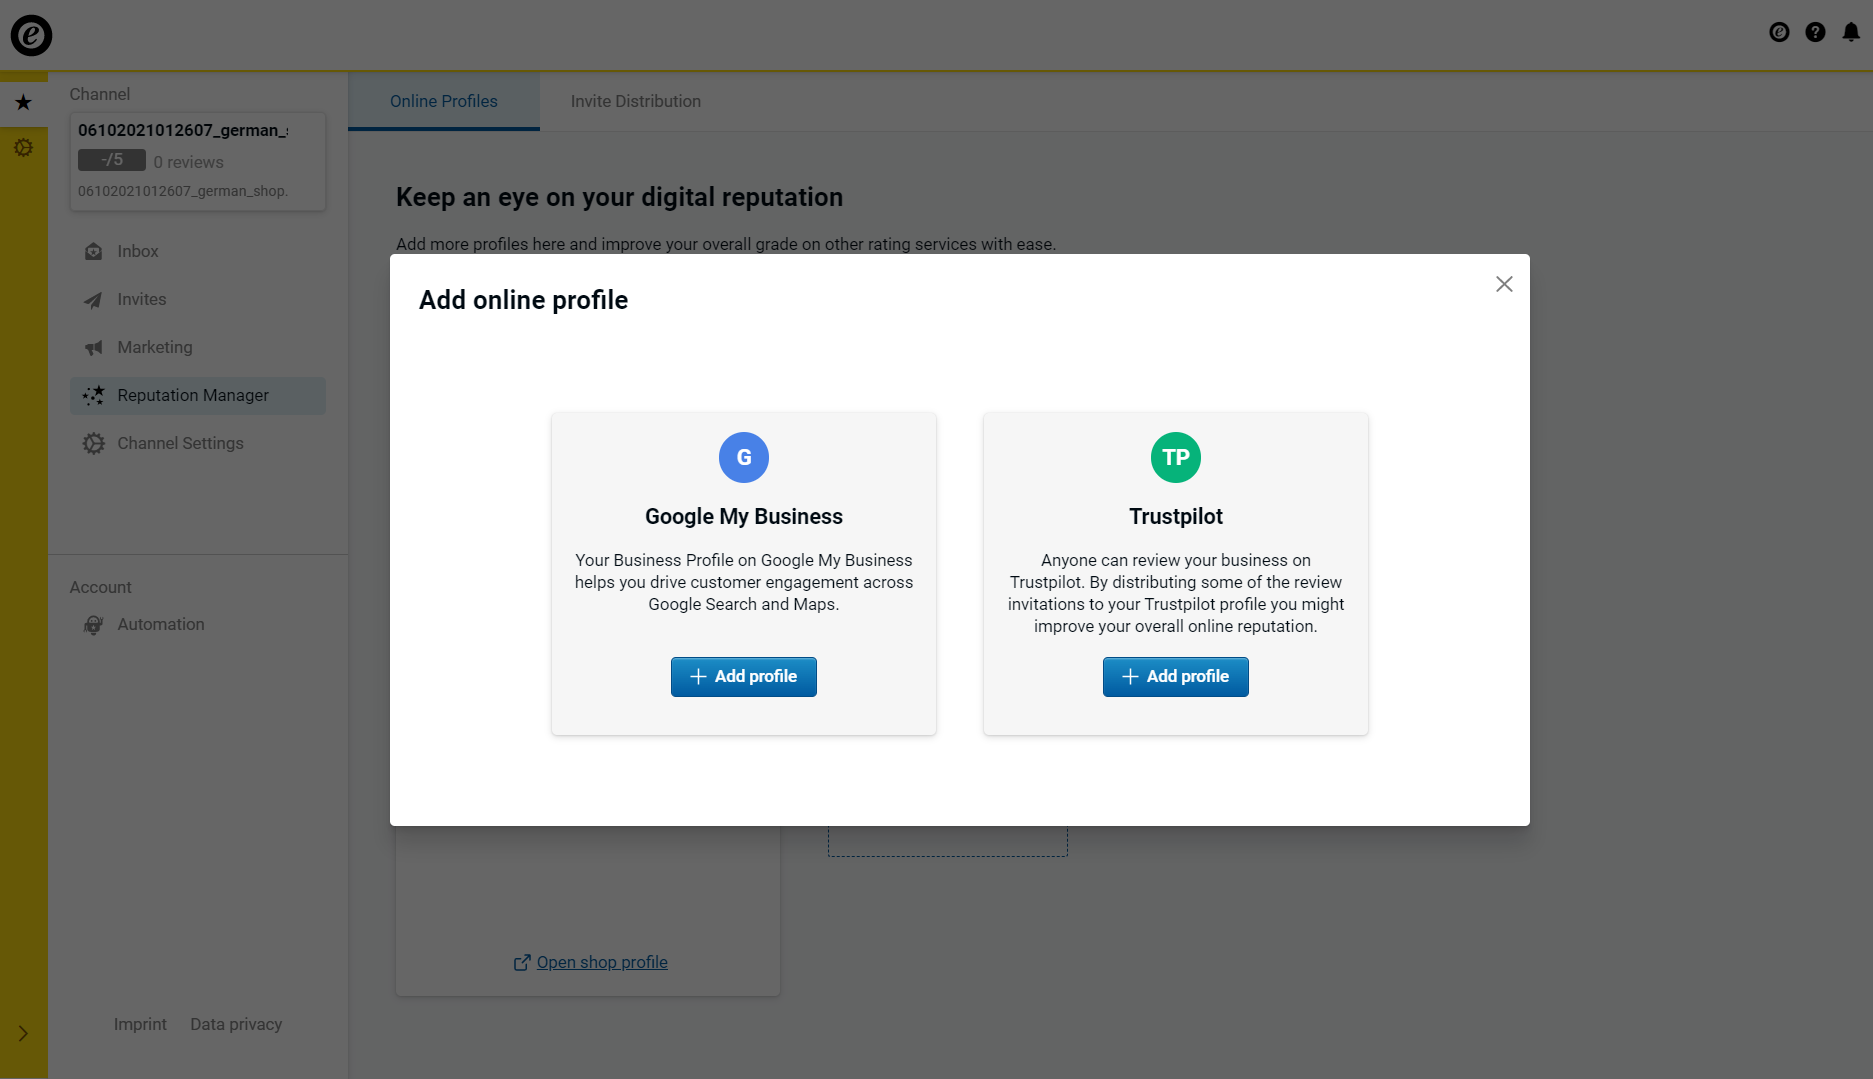
Task: Click the eKomi logo in top-left corner
Action: click(31, 35)
